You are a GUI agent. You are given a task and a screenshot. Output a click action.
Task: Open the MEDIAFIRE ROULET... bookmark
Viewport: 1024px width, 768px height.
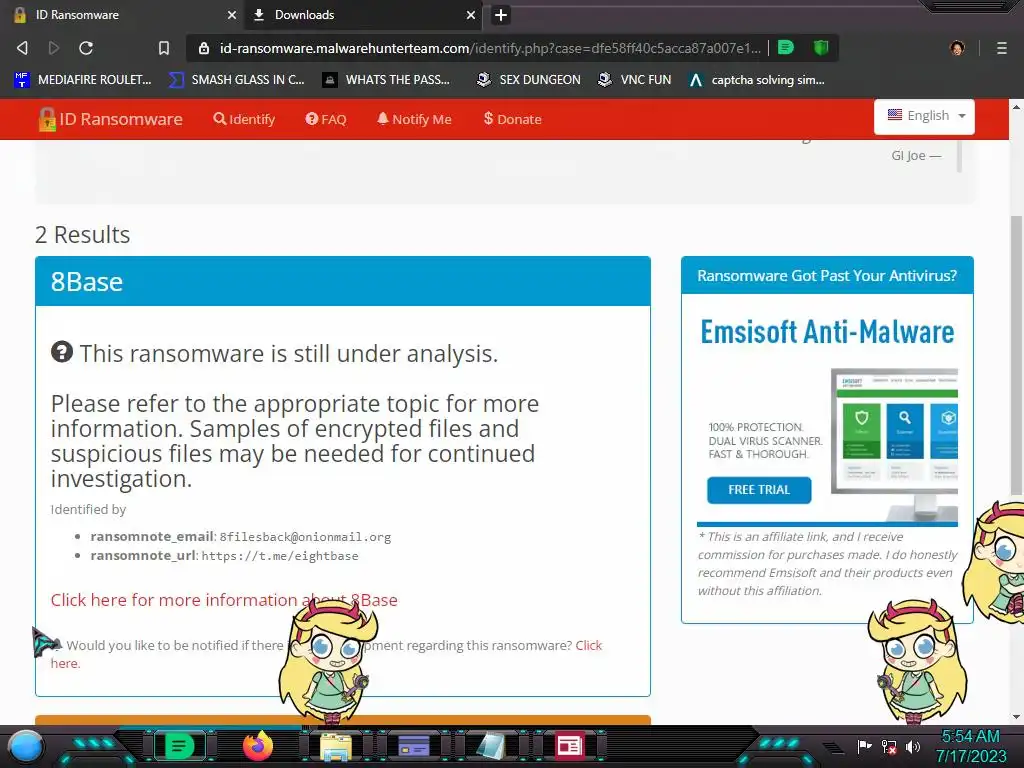[82, 80]
